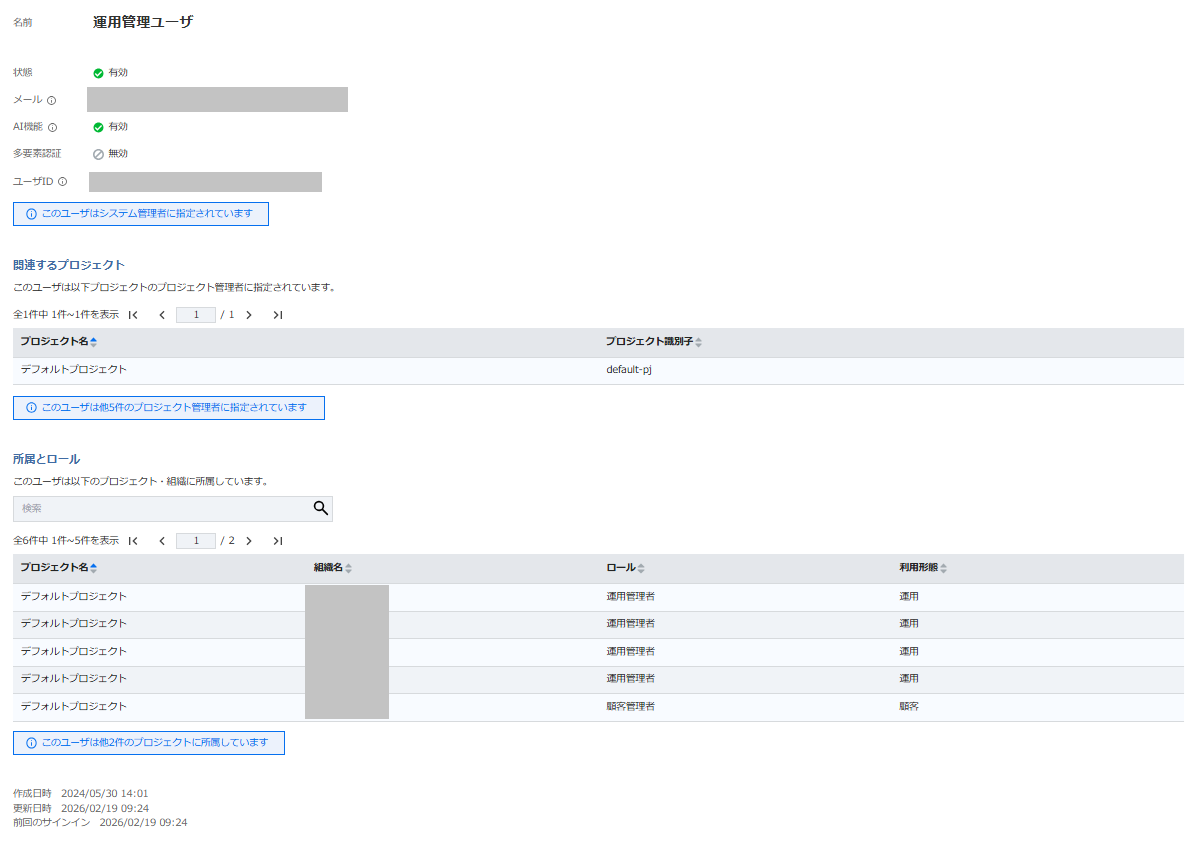Open the 他5件のプロジェクト管理者 notice
The width and height of the screenshot is (1199, 847).
click(x=168, y=408)
